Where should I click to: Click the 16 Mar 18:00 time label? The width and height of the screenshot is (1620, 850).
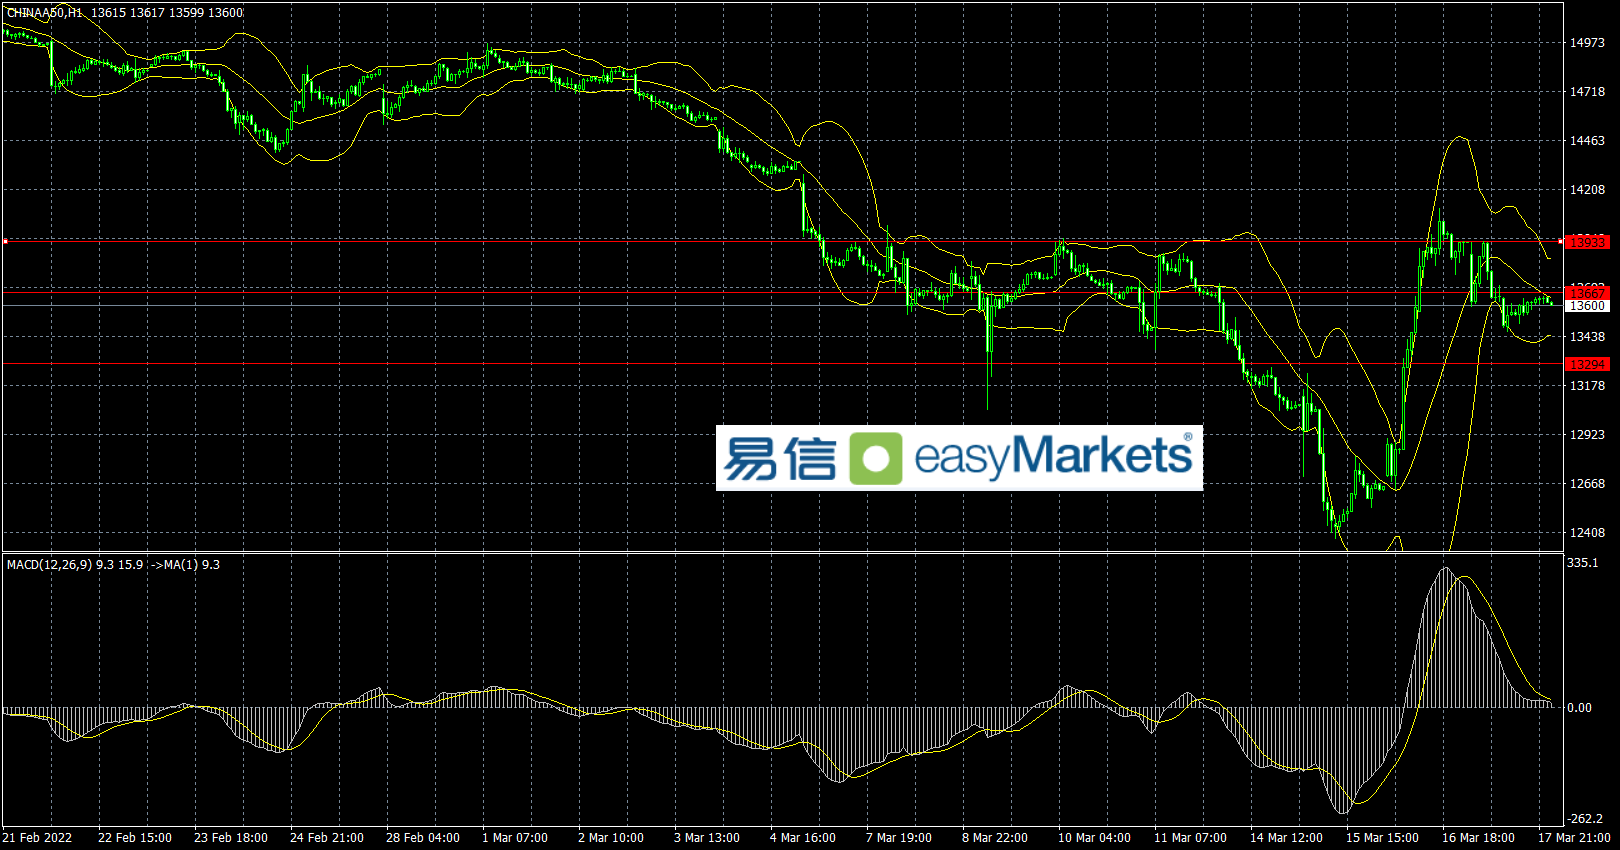1479,838
